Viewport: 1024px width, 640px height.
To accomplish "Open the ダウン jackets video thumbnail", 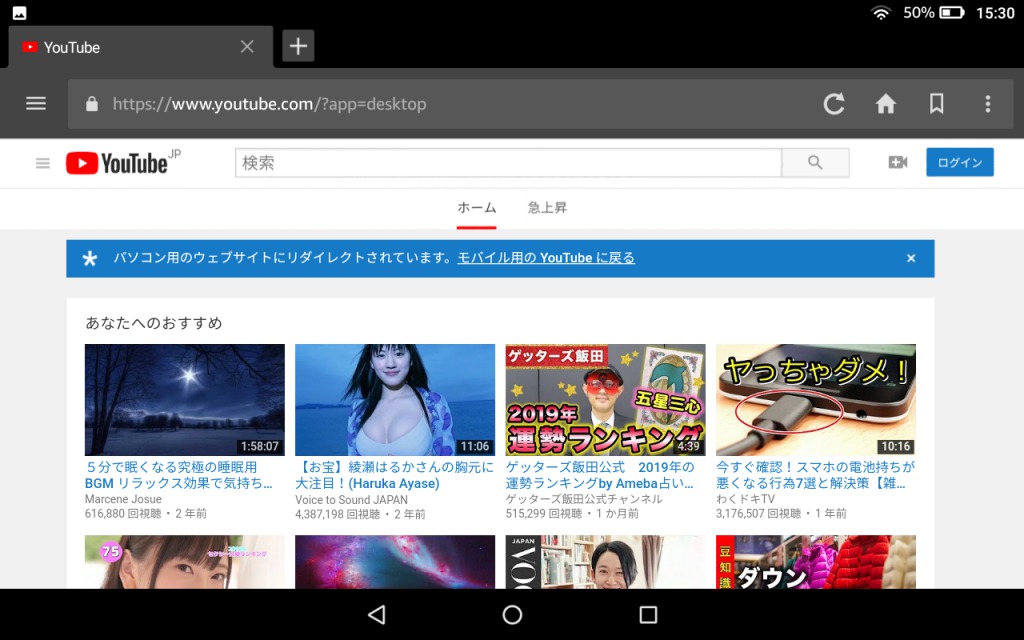I will coord(816,562).
